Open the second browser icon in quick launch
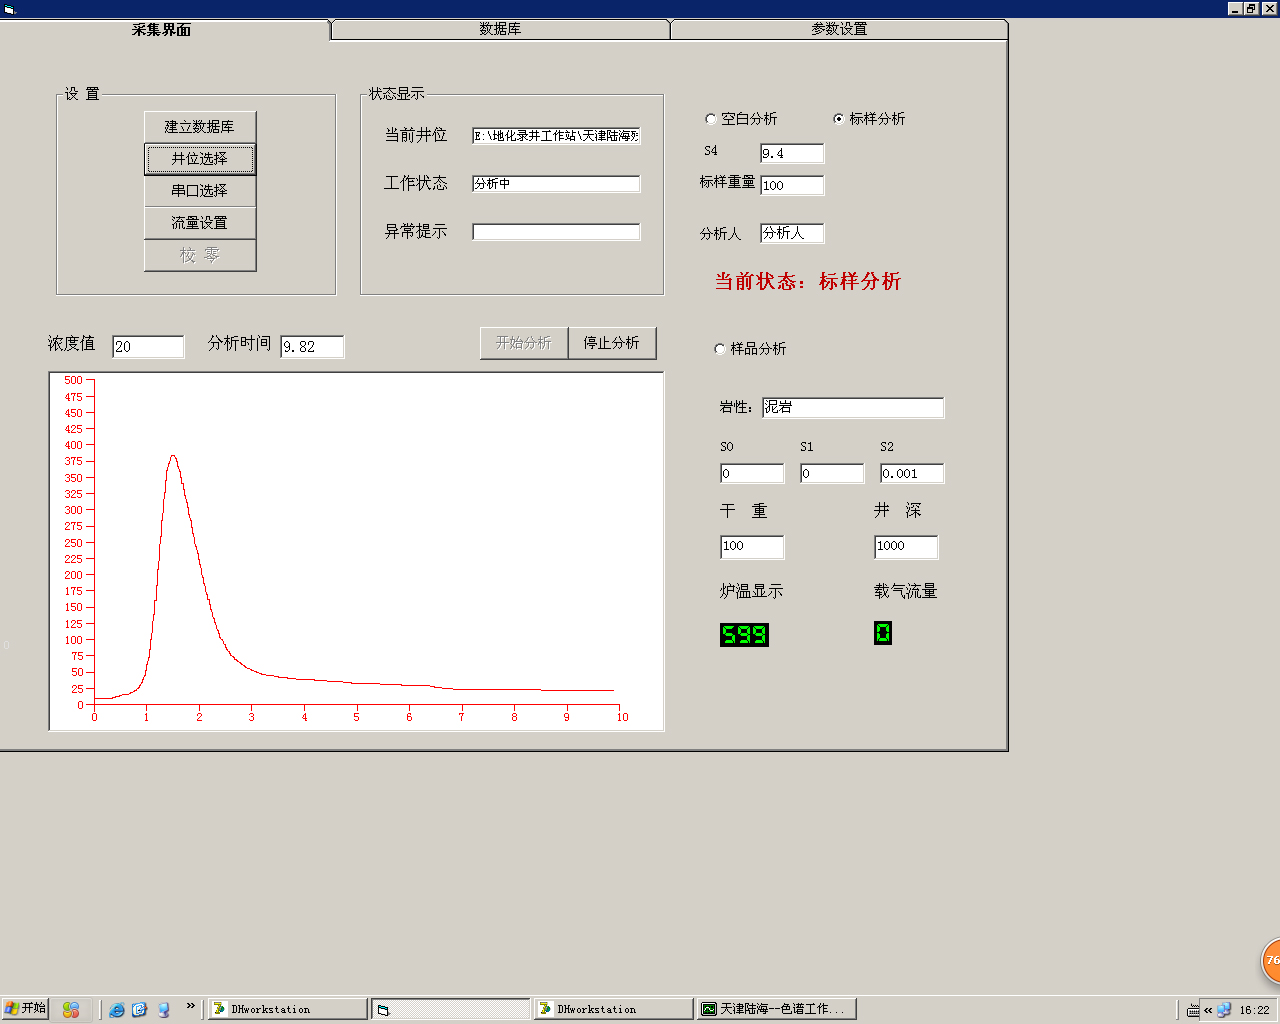The image size is (1280, 1024). (x=140, y=1010)
